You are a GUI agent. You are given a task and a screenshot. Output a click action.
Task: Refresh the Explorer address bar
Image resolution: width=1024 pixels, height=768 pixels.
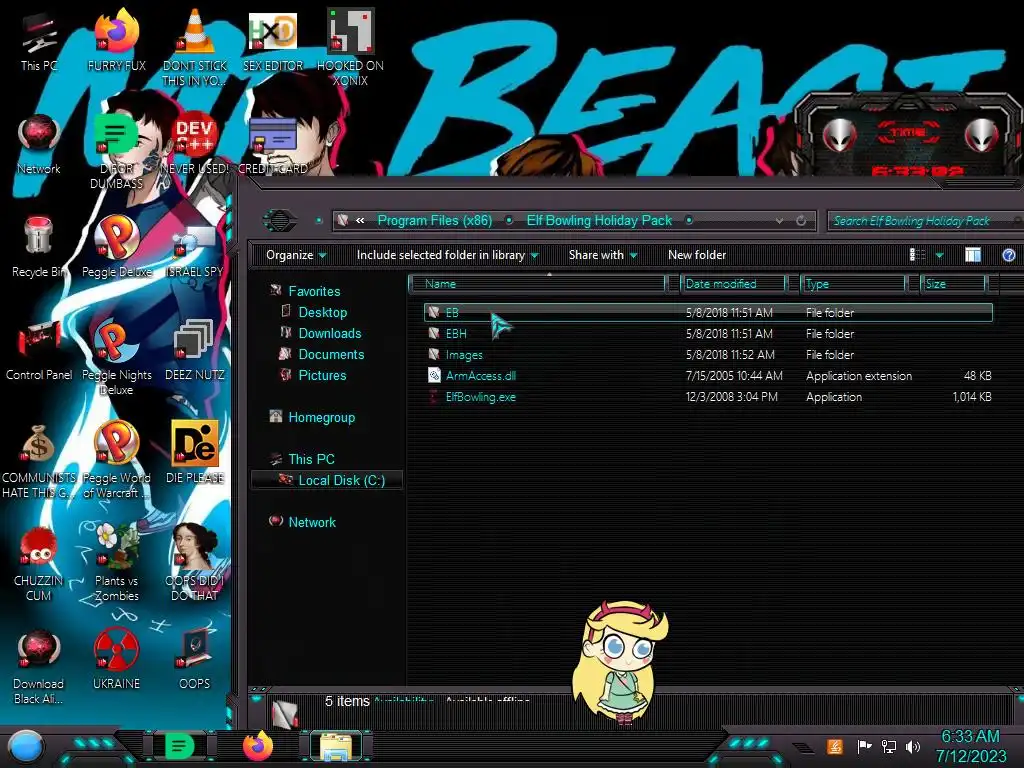pyautogui.click(x=801, y=221)
